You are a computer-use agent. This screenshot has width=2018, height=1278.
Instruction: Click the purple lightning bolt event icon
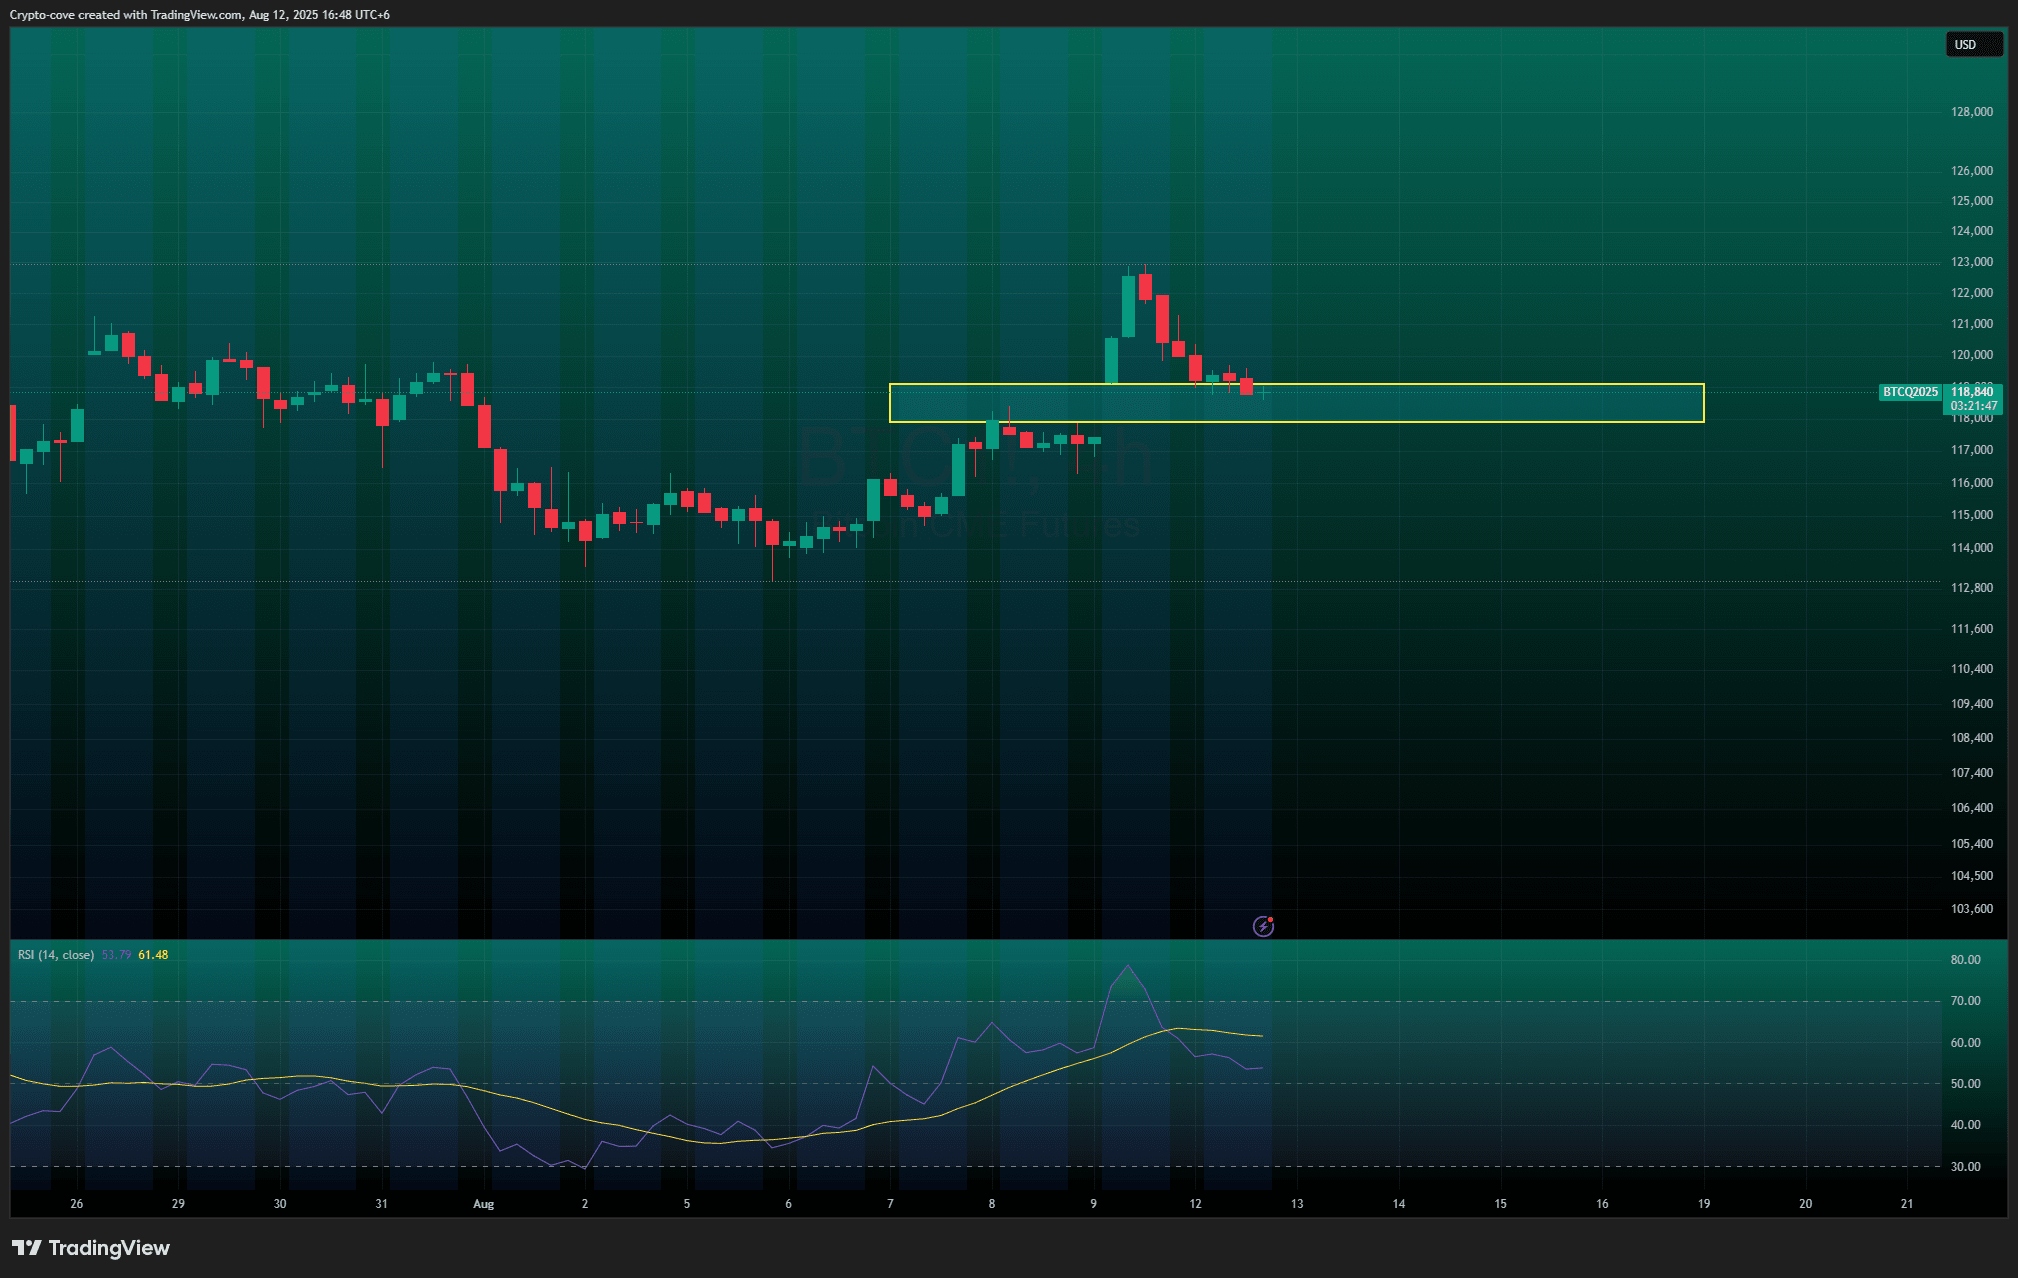pyautogui.click(x=1263, y=926)
